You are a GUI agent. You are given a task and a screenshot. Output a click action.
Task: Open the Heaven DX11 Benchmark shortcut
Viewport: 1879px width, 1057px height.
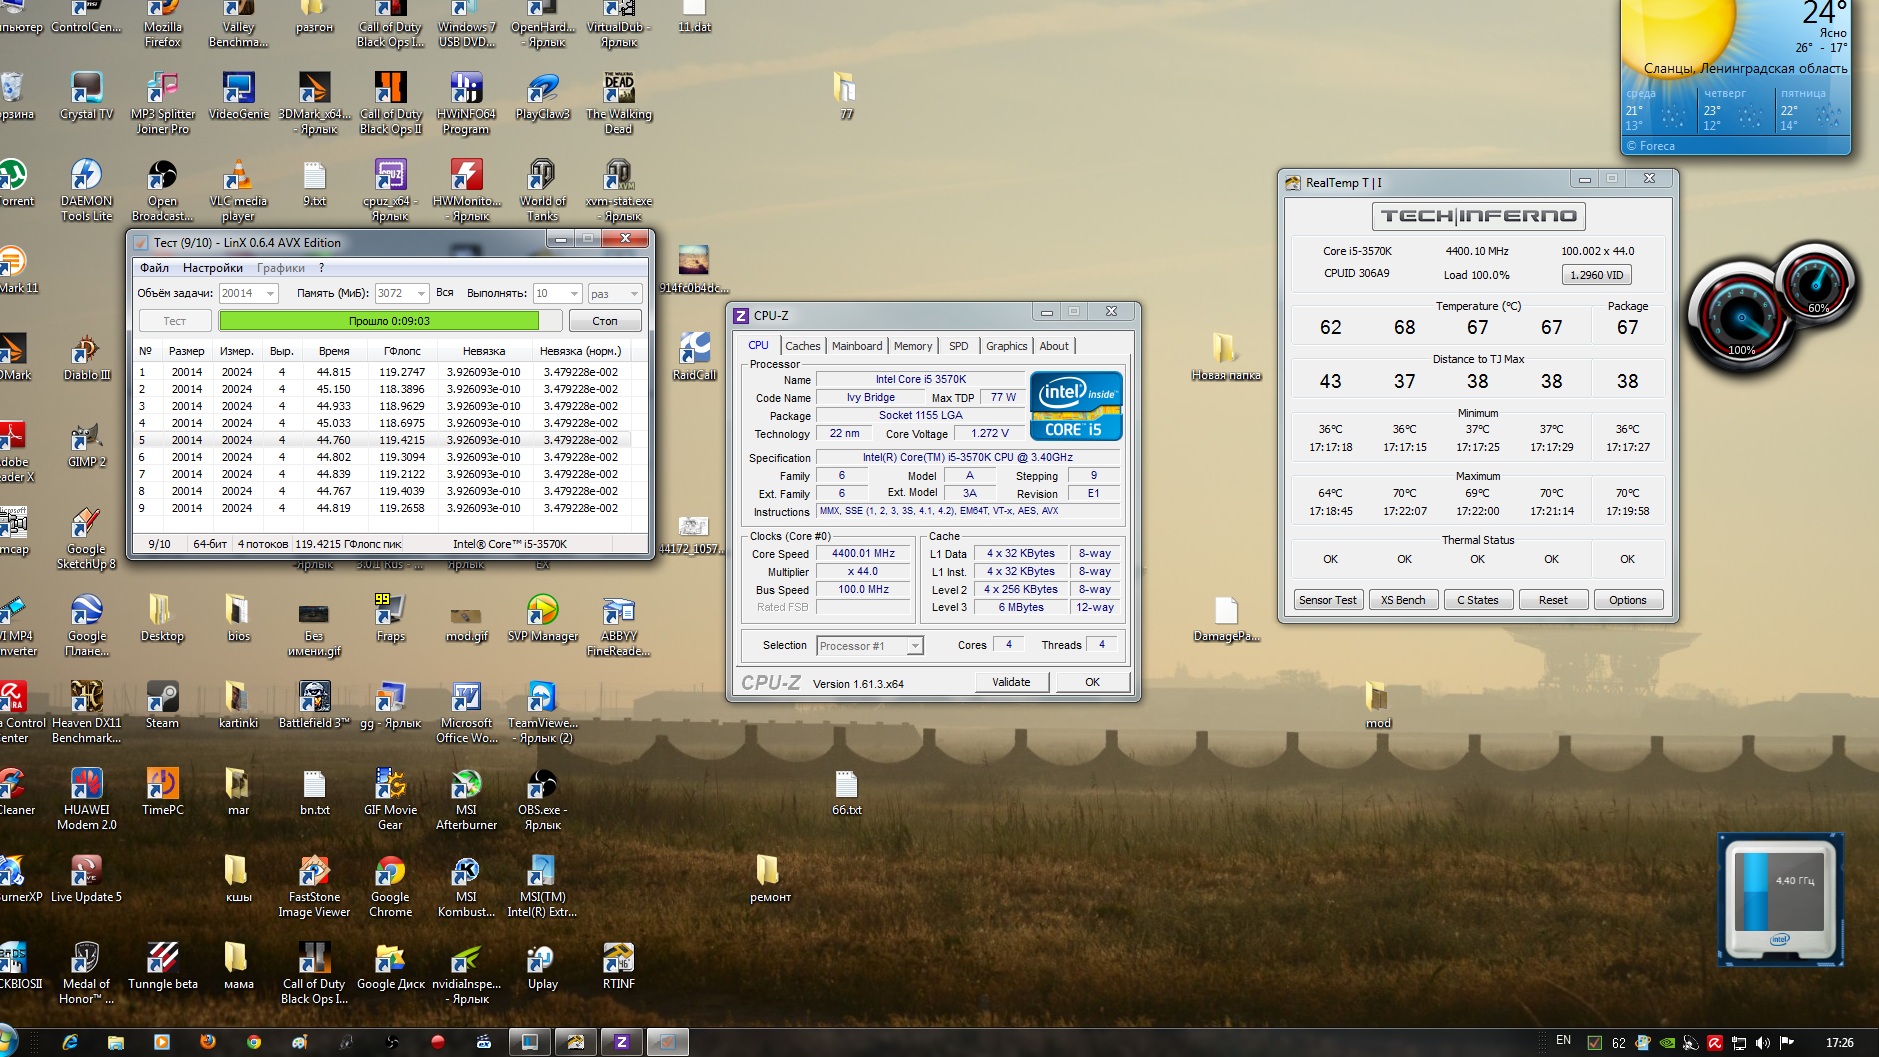tap(86, 699)
